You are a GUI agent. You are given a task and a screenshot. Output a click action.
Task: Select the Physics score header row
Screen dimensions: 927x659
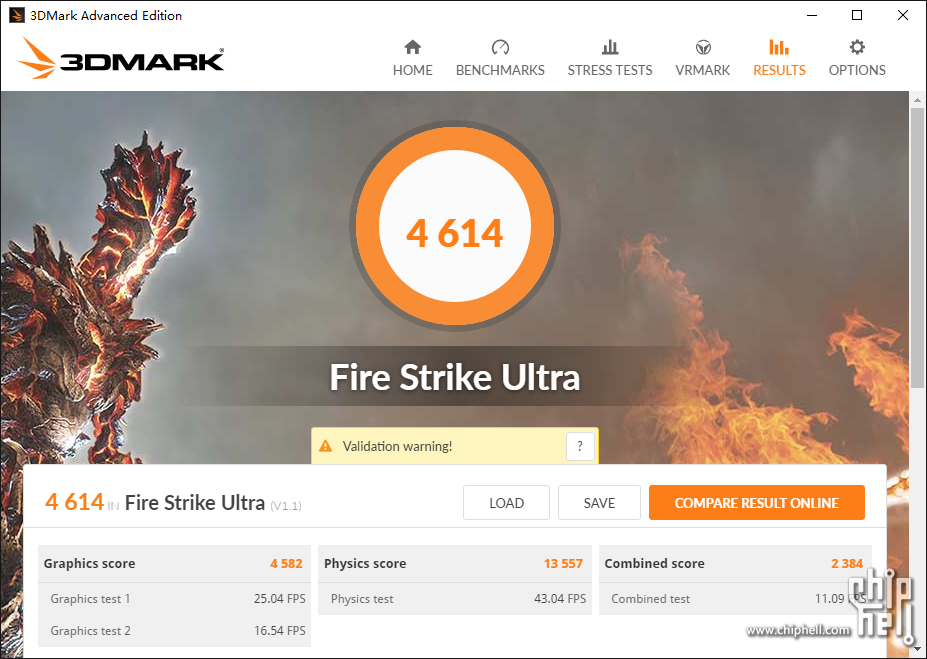455,564
